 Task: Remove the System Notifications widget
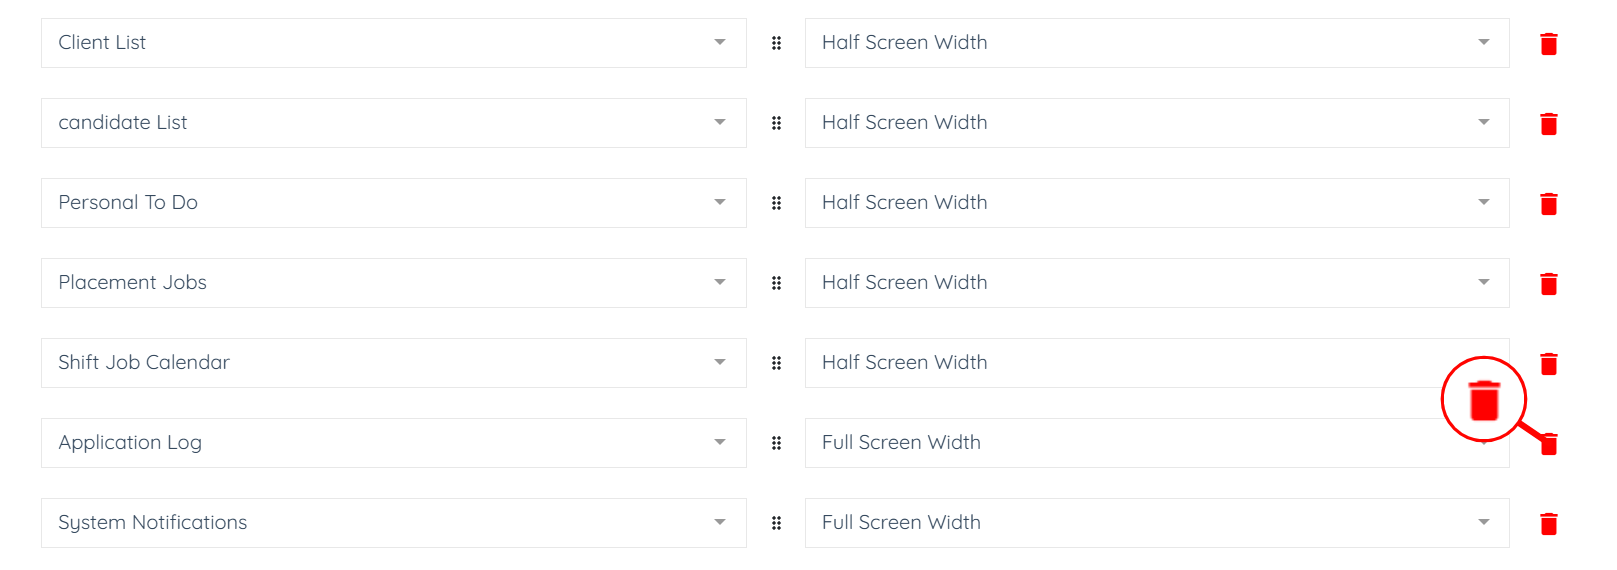point(1548,524)
